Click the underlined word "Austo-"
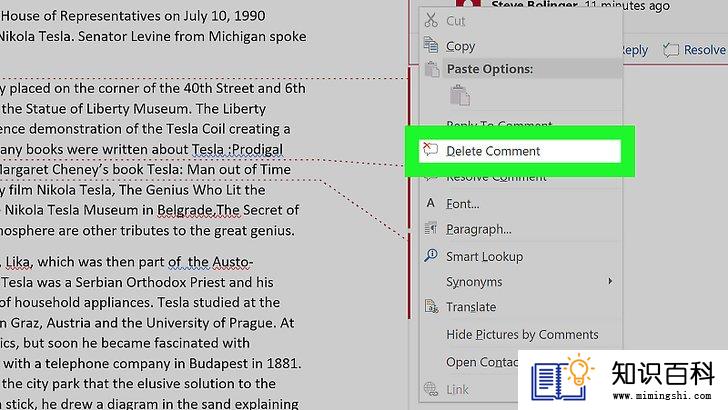Viewport: 728px width, 410px height. (232, 262)
